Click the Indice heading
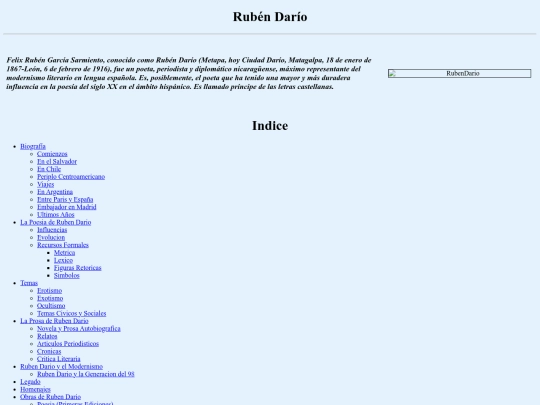The width and height of the screenshot is (540, 405). (270, 125)
